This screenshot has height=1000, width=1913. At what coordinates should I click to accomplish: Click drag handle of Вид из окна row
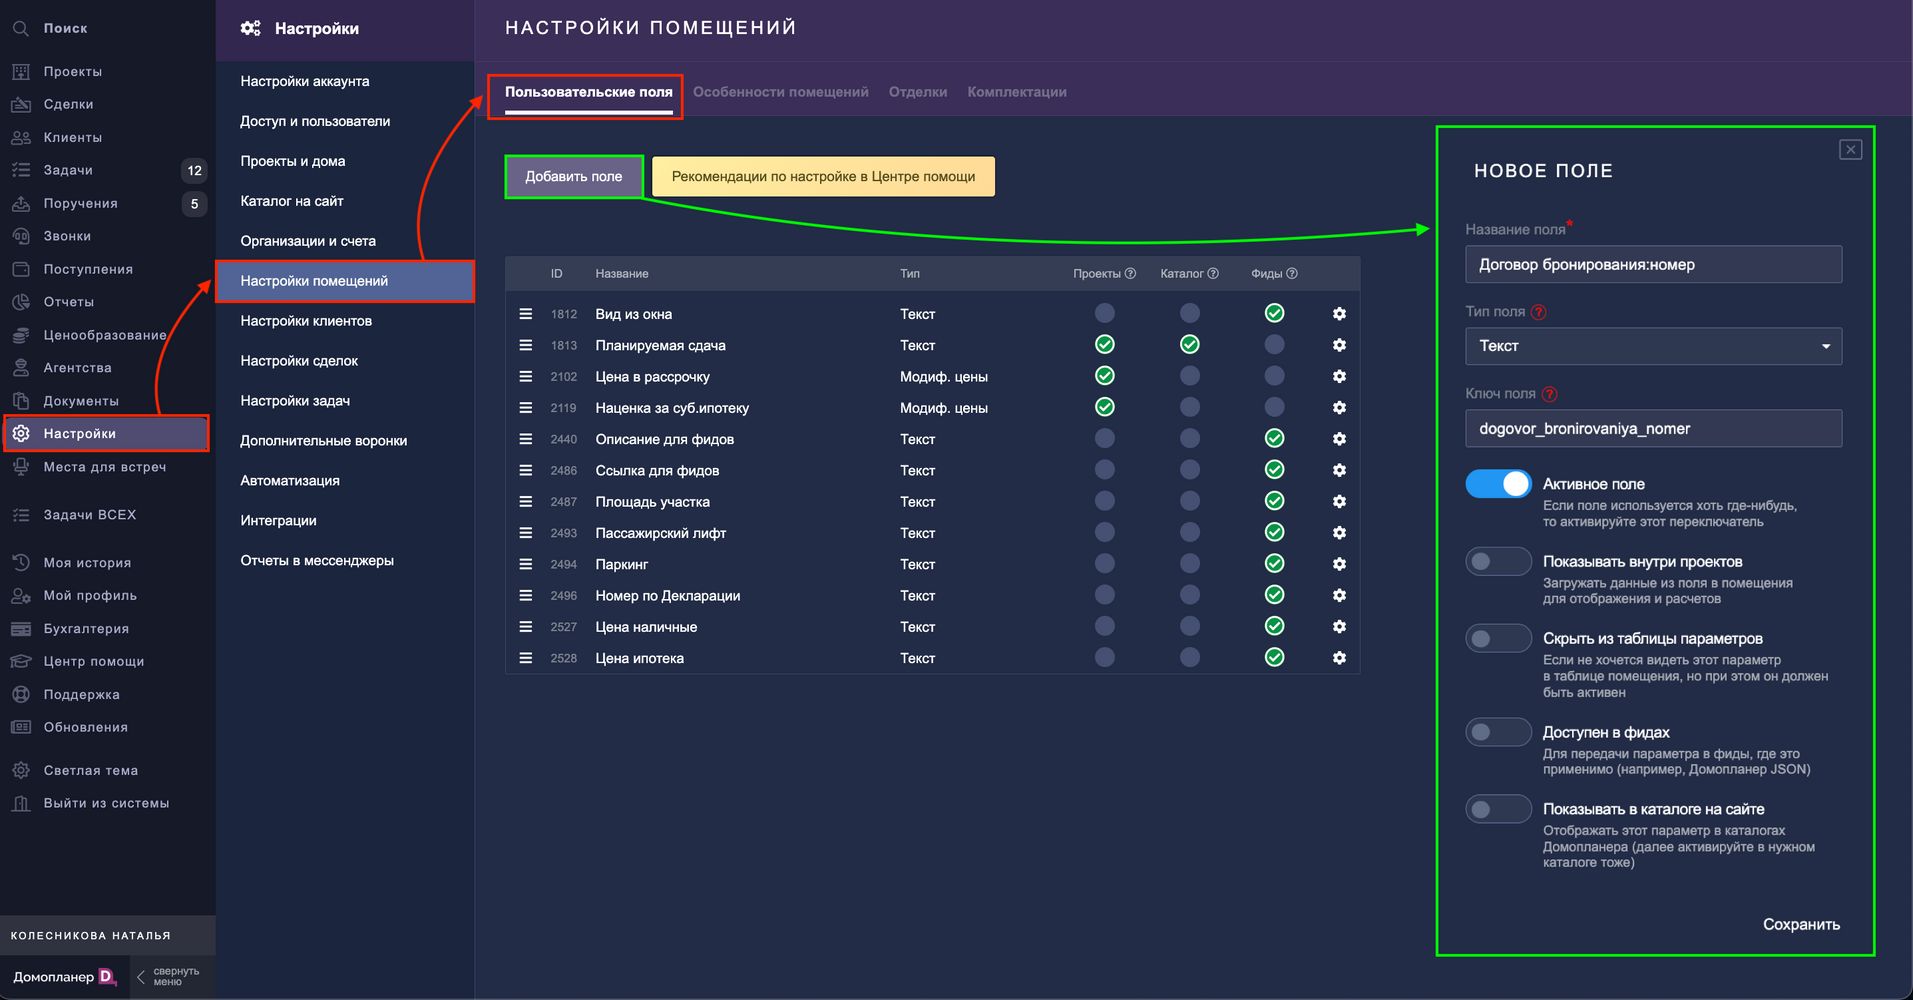[x=525, y=314]
